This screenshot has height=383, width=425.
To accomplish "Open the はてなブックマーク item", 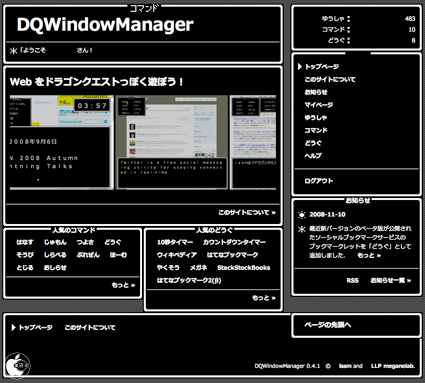I will [x=232, y=255].
